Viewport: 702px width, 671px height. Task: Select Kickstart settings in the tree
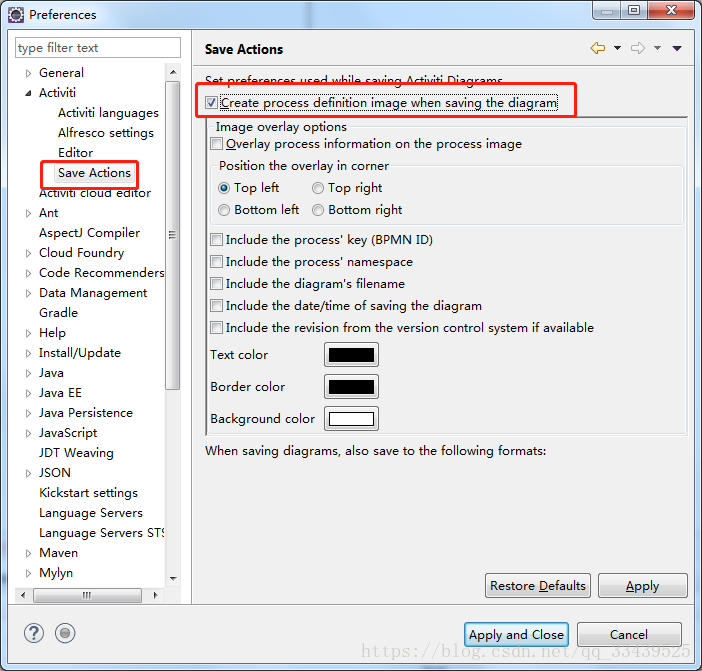pos(88,493)
